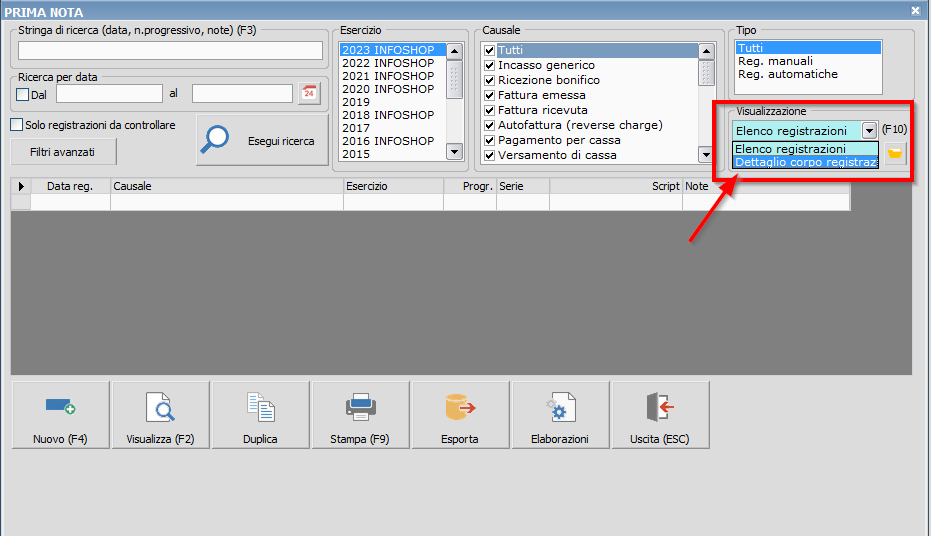
Task: Click the calendar date picker icon
Action: 309,93
